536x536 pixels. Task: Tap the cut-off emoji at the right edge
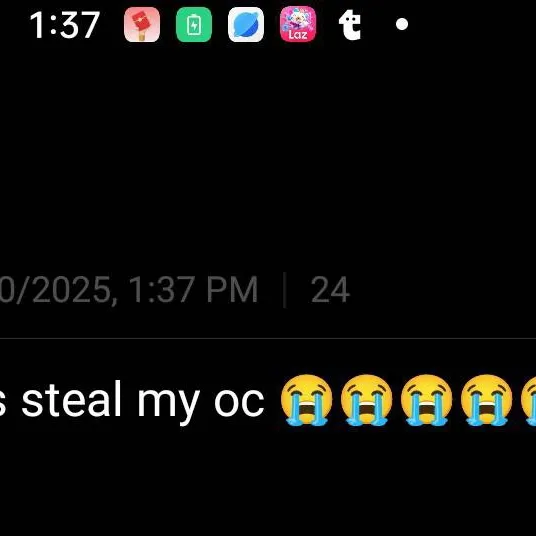coord(528,400)
